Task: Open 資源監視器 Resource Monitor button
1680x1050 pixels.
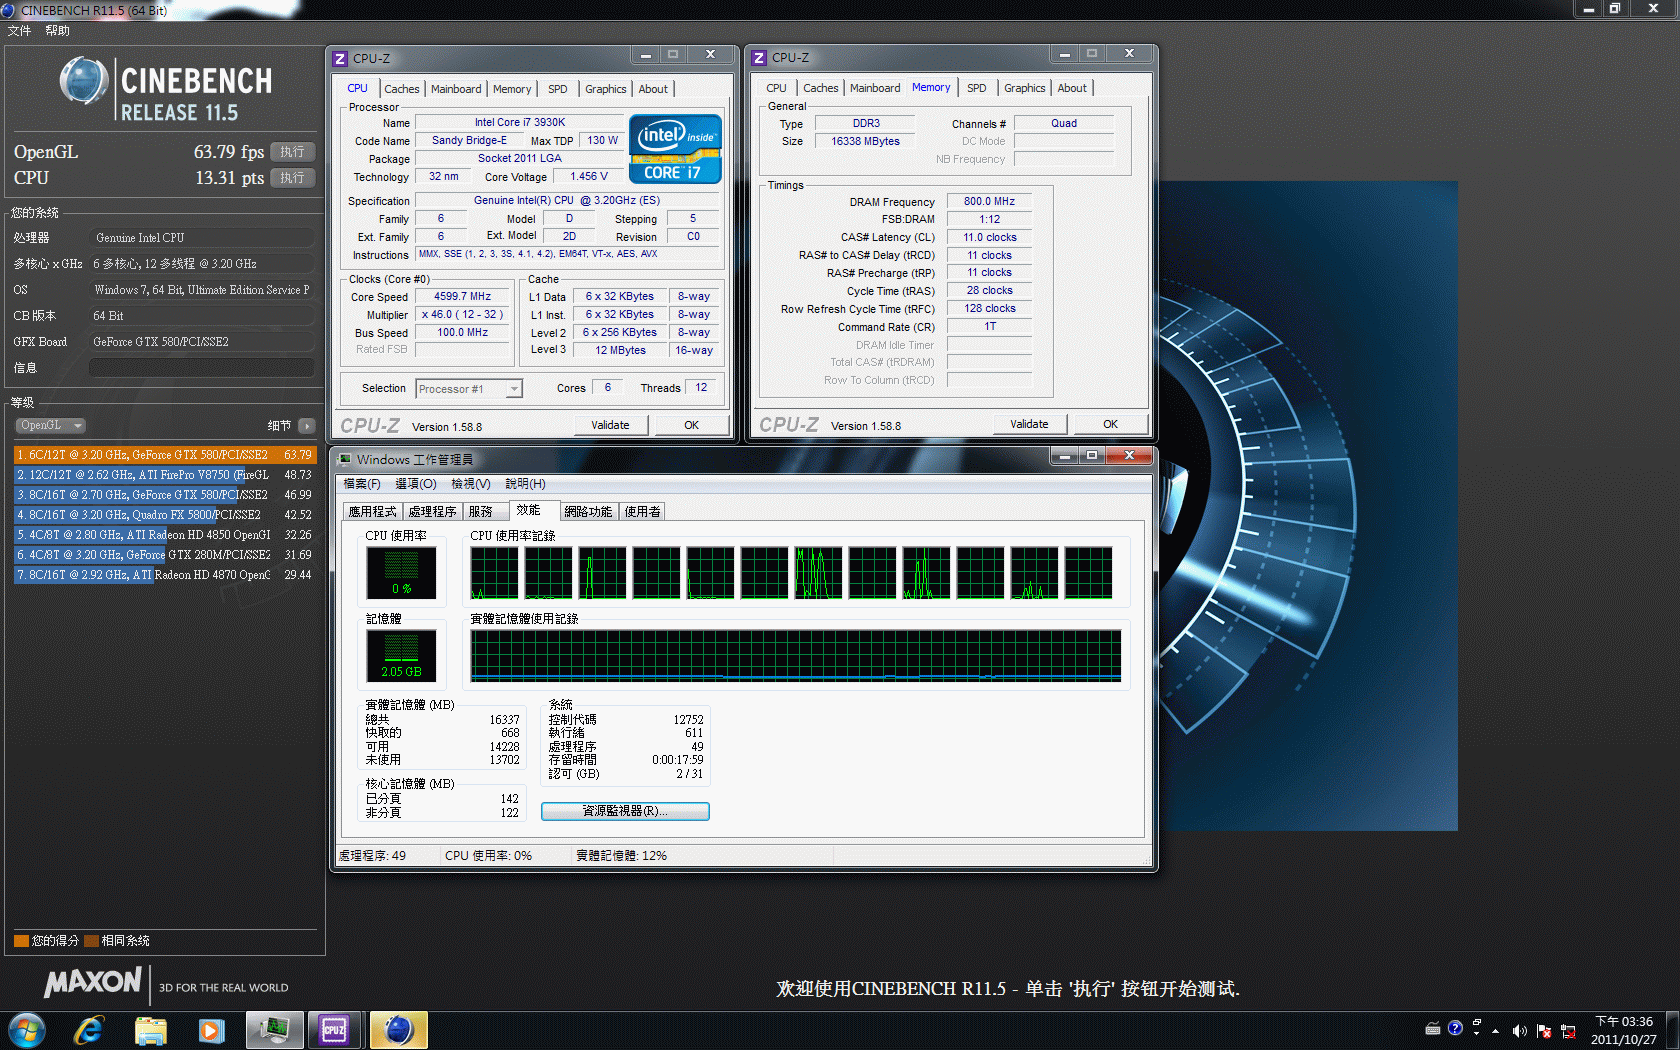Action: click(625, 811)
